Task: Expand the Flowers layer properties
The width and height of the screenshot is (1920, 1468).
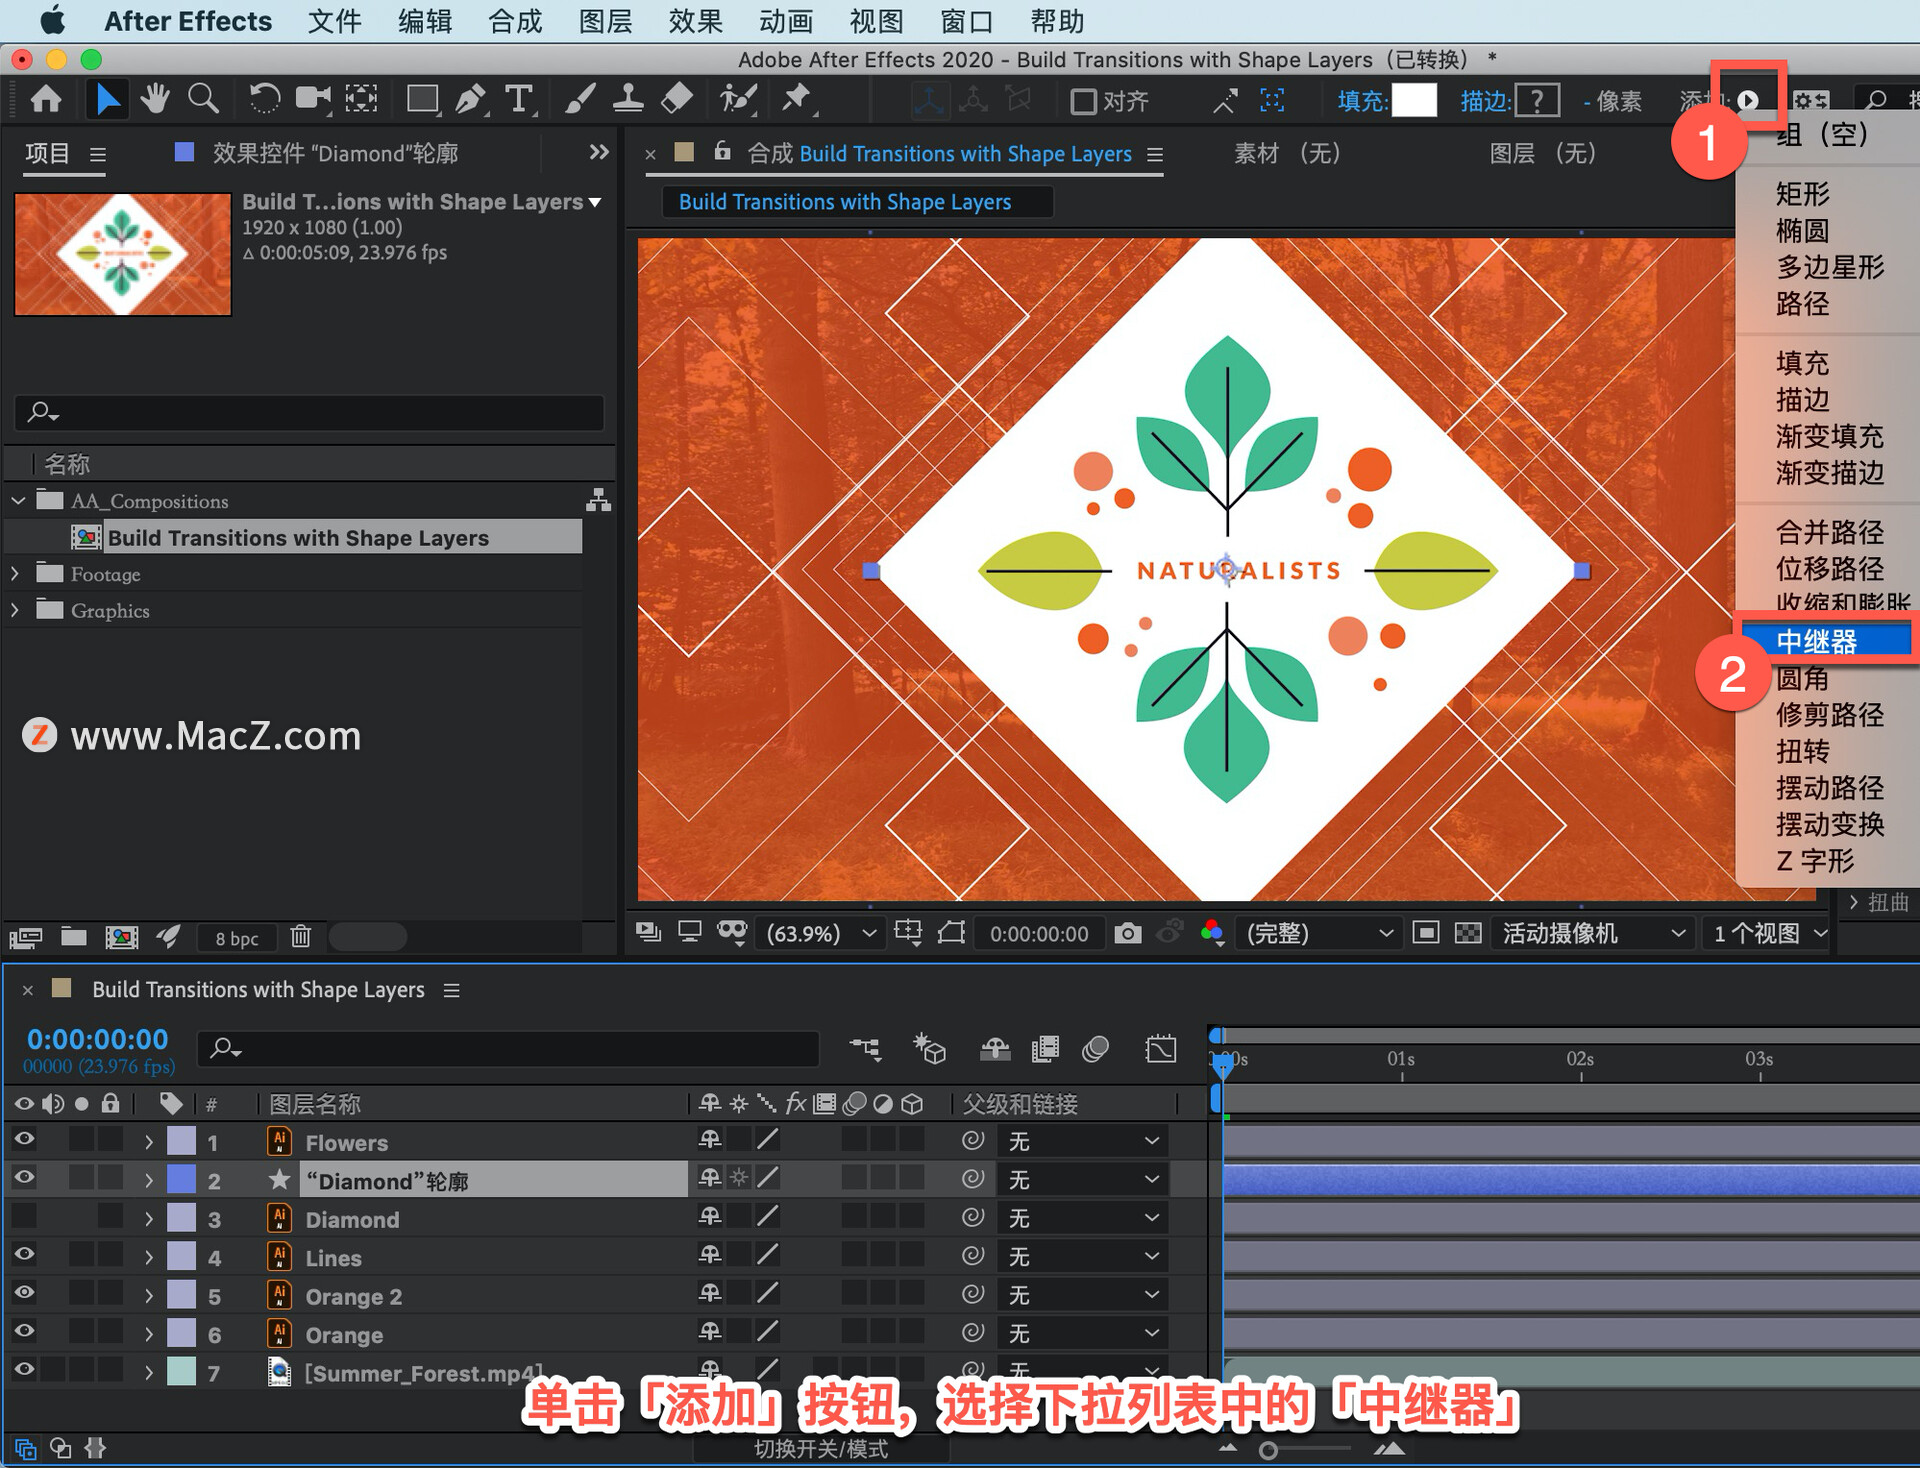Action: click(x=149, y=1141)
